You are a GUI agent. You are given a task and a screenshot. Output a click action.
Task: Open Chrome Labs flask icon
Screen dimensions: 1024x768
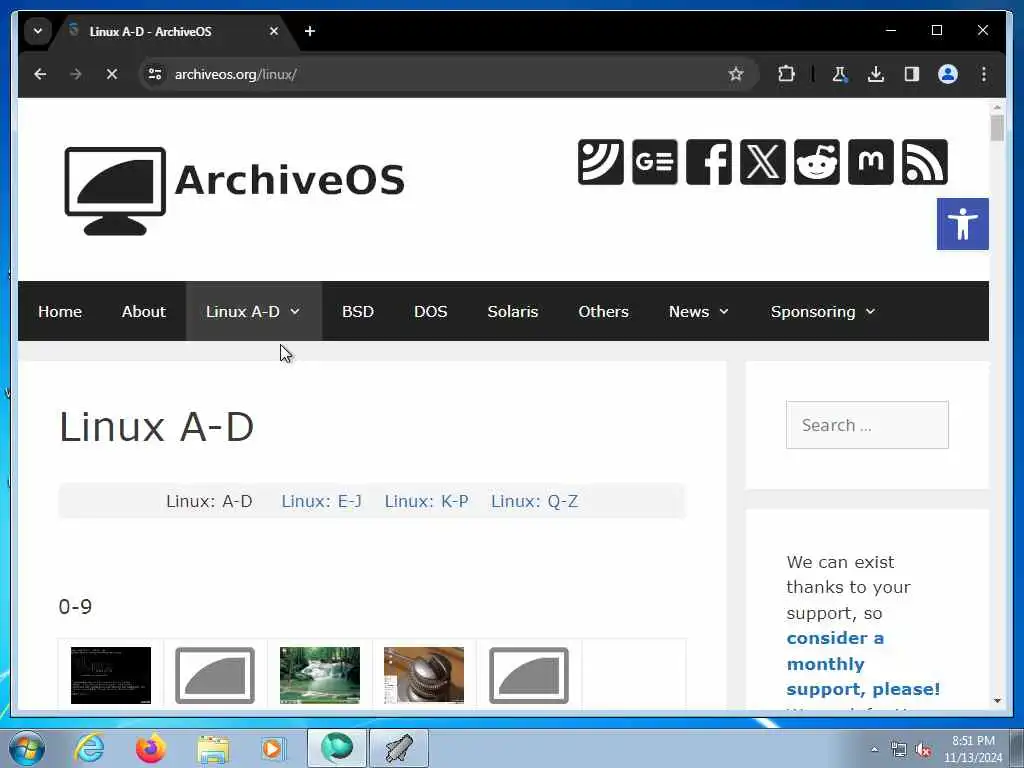click(x=840, y=74)
